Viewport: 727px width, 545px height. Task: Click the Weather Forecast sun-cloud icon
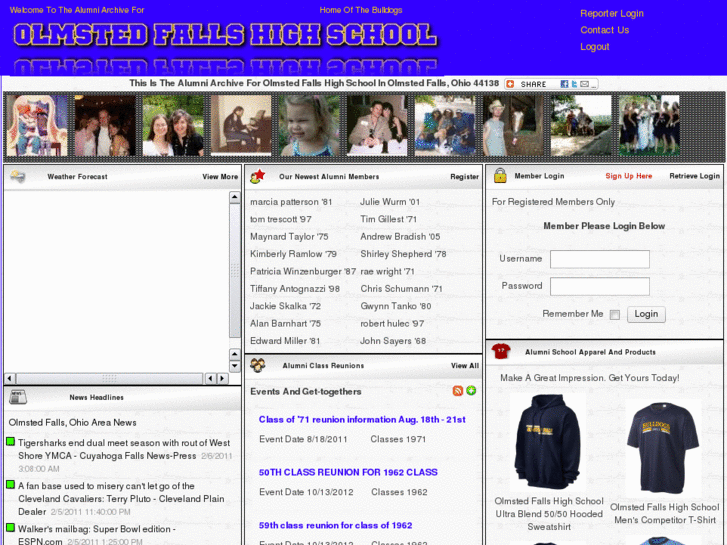[x=18, y=176]
